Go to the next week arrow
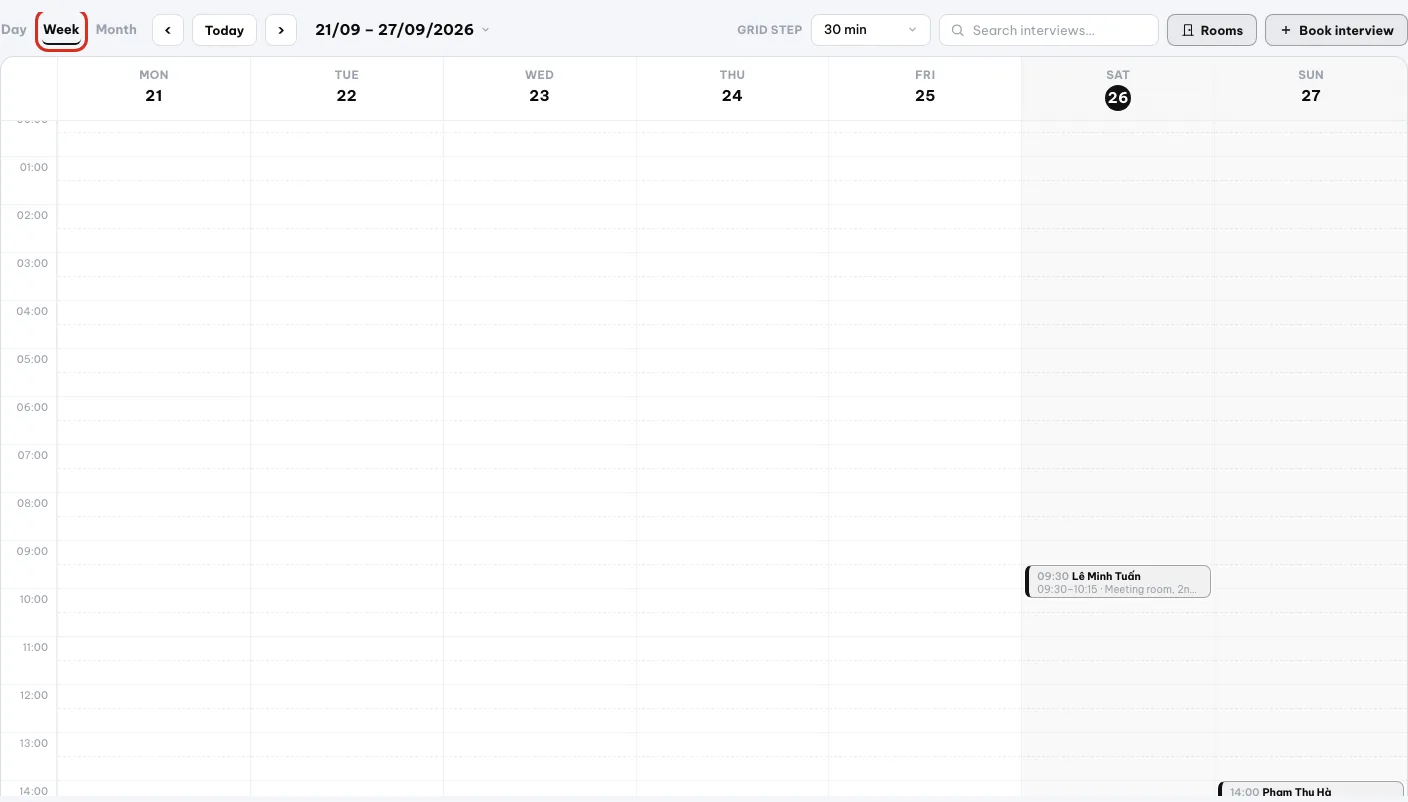Viewport: 1408px width, 802px height. [281, 30]
